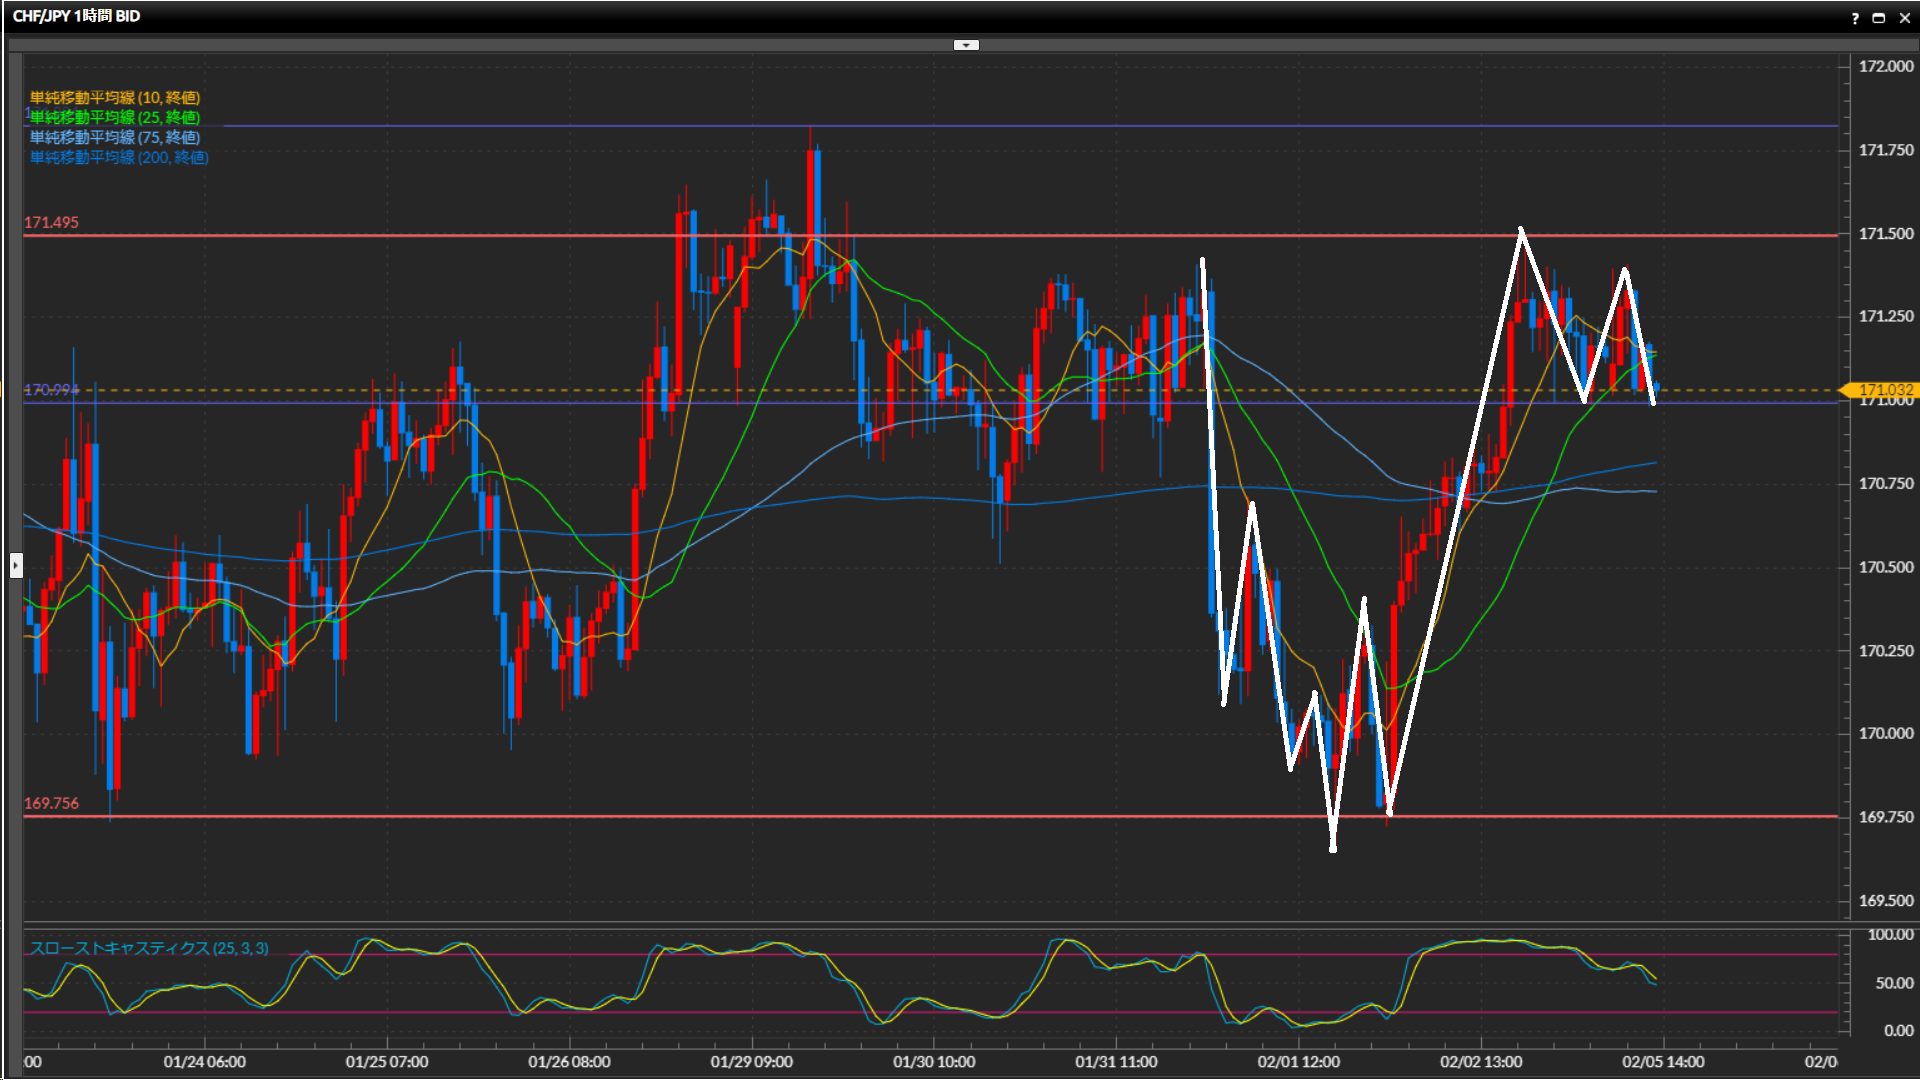Expand the hidden top toolbar arrow
This screenshot has width=1920, height=1080.
click(966, 45)
